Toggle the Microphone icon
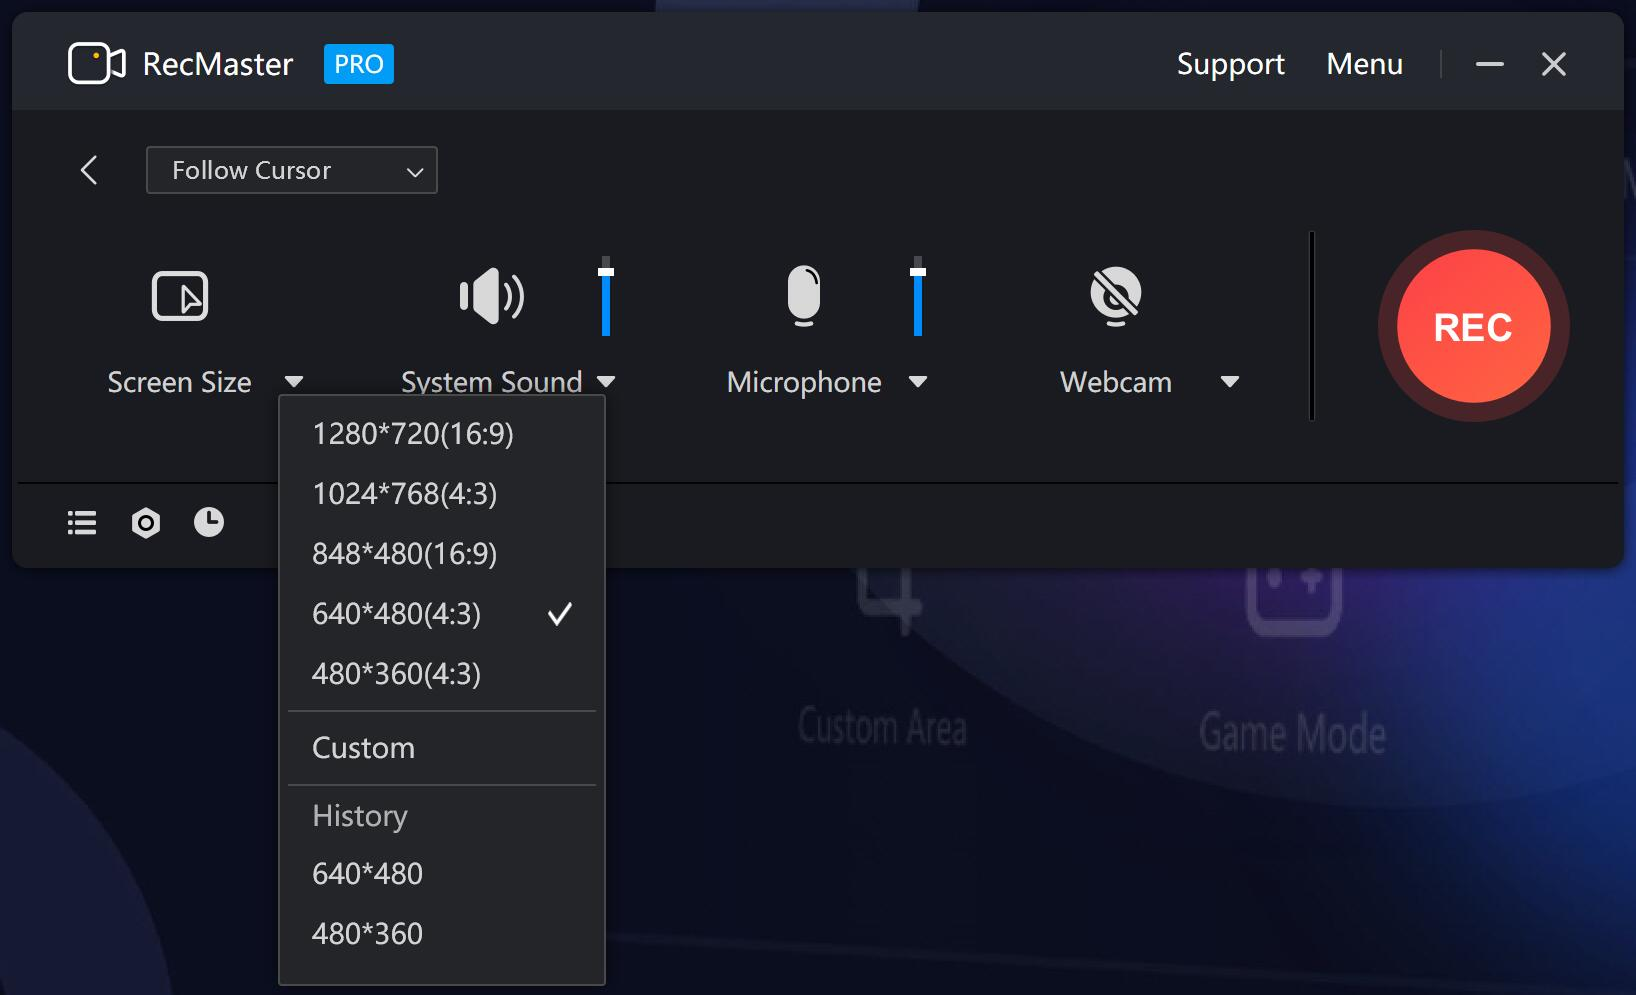The height and width of the screenshot is (995, 1636). pos(804,296)
